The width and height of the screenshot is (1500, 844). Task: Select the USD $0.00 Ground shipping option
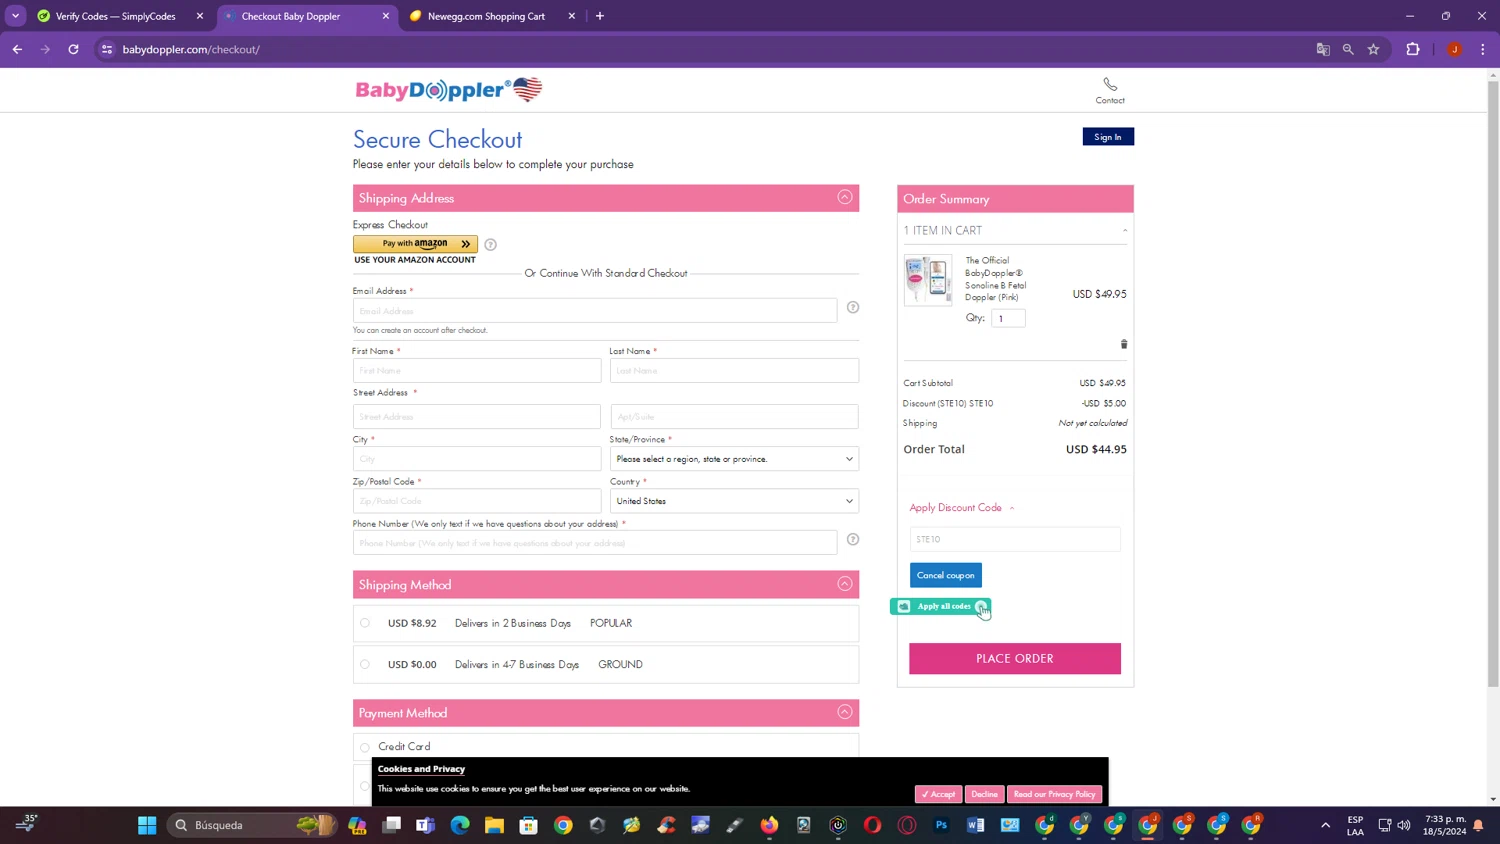pyautogui.click(x=365, y=664)
